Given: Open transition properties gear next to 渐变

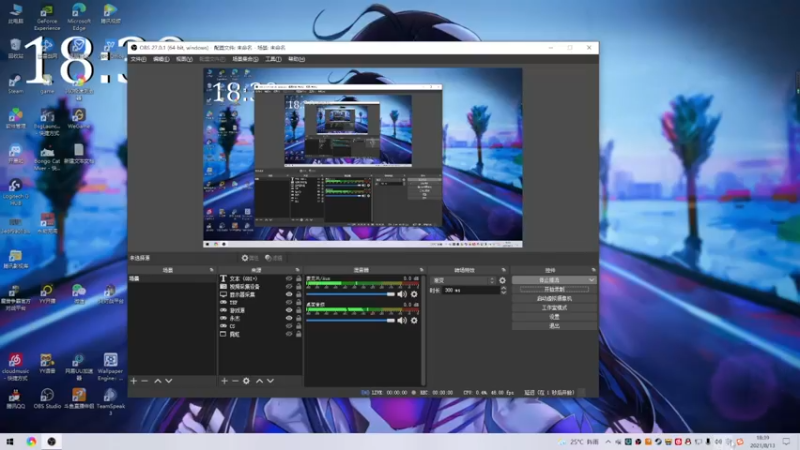Looking at the screenshot, I should [x=503, y=281].
